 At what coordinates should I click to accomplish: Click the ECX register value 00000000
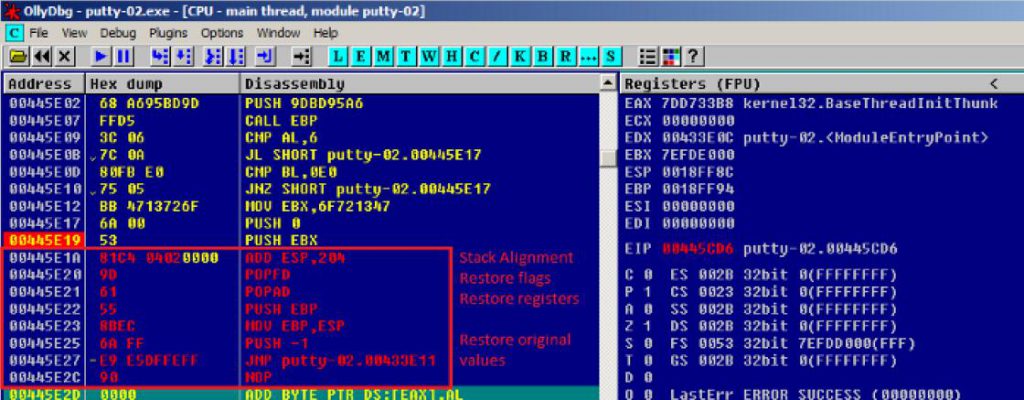pos(697,121)
